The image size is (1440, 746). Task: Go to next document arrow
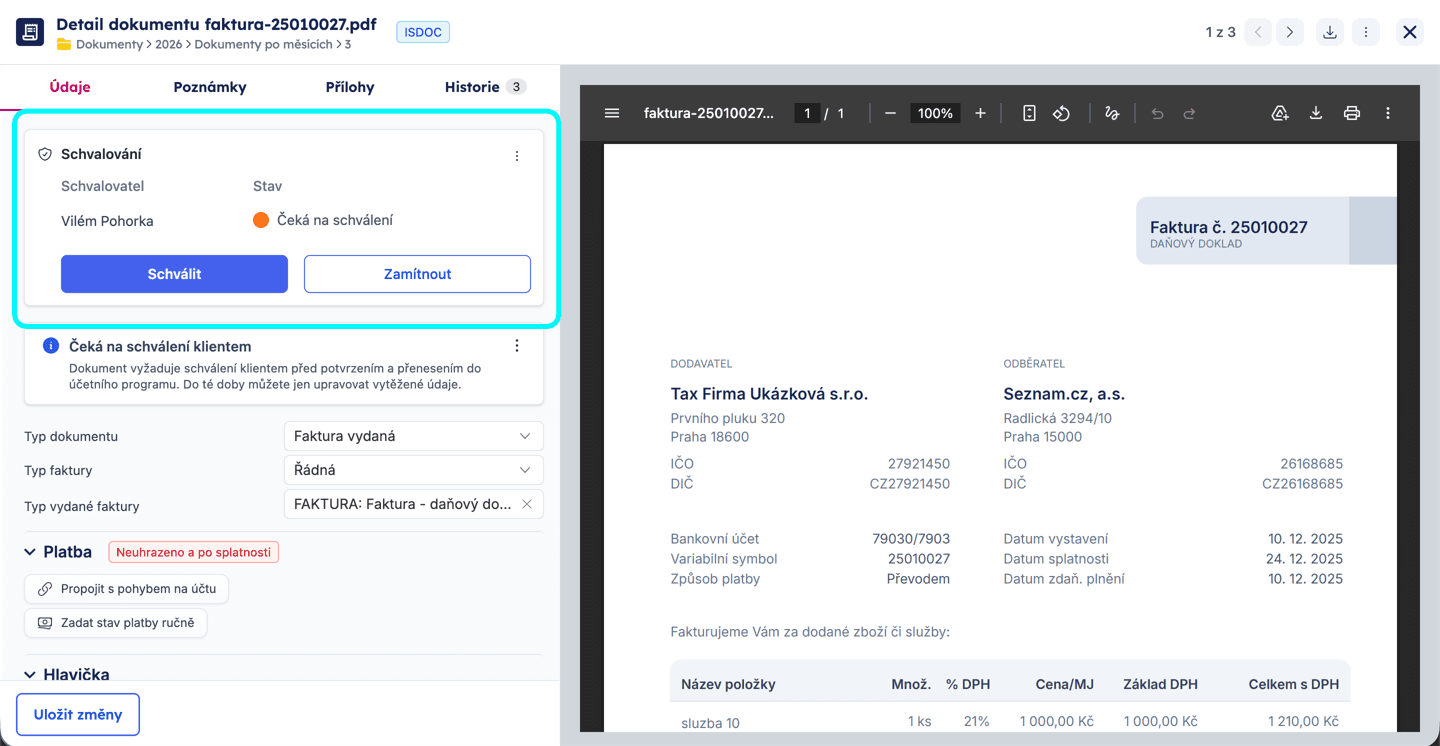(x=1290, y=32)
